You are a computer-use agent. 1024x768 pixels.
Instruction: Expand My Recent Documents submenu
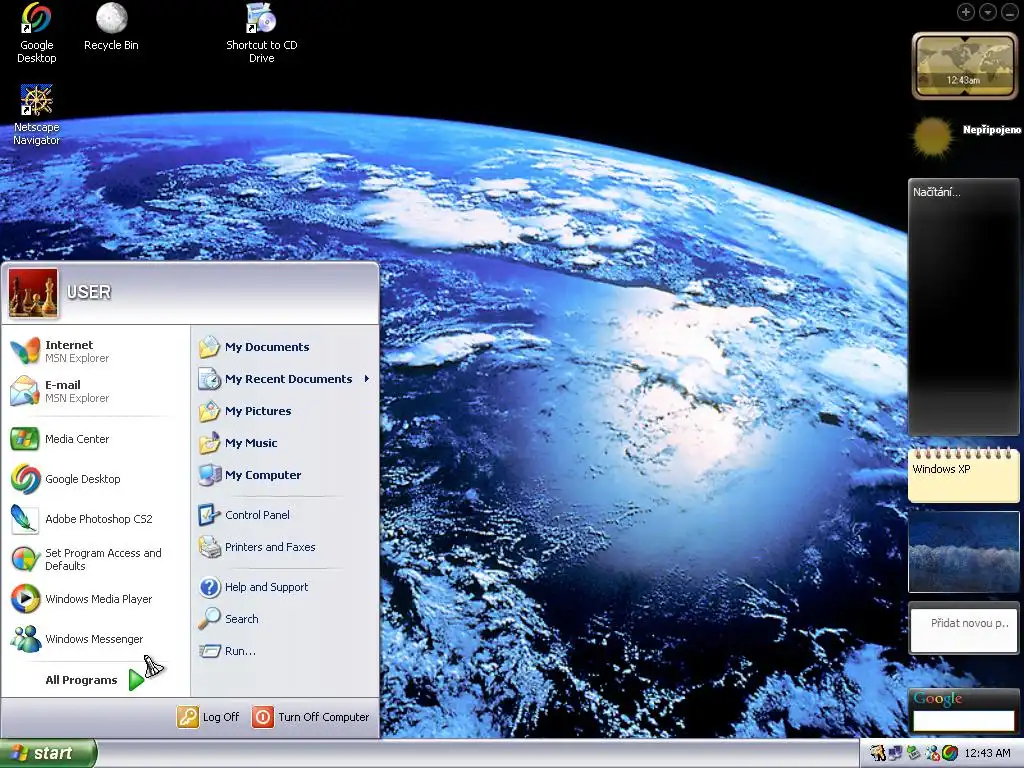point(285,379)
